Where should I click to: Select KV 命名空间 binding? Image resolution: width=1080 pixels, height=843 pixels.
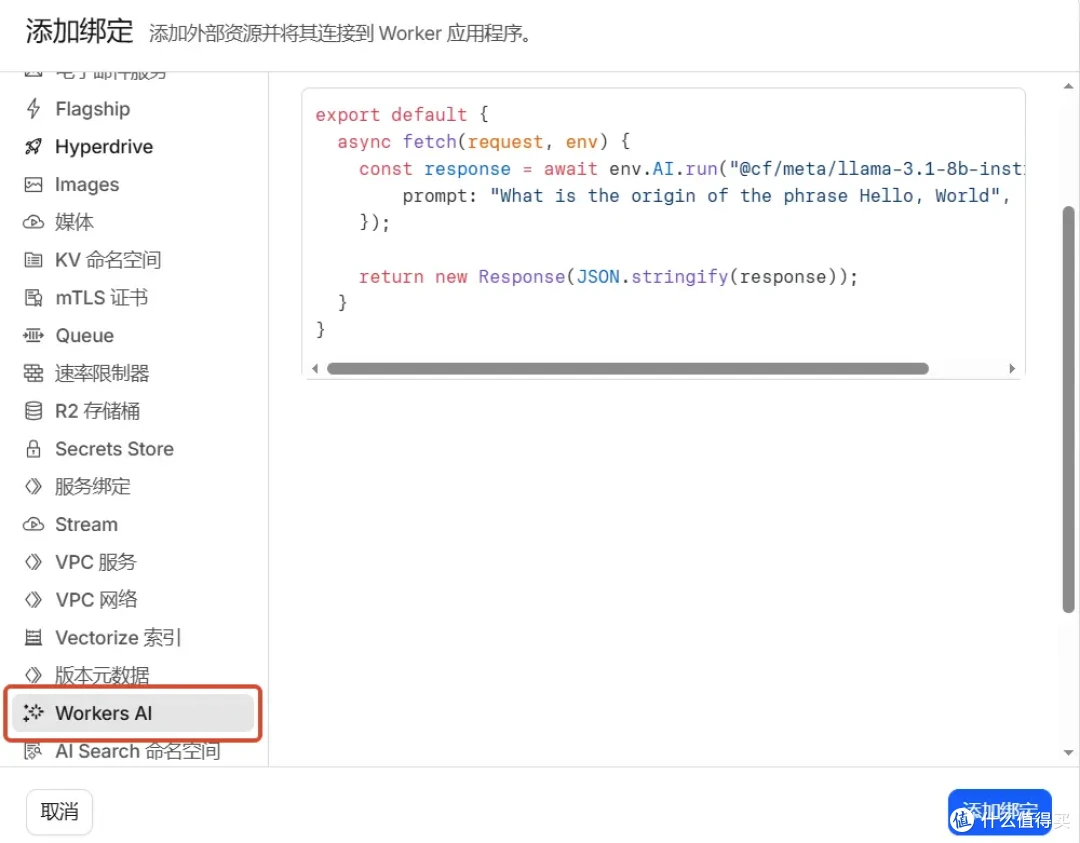(x=134, y=260)
